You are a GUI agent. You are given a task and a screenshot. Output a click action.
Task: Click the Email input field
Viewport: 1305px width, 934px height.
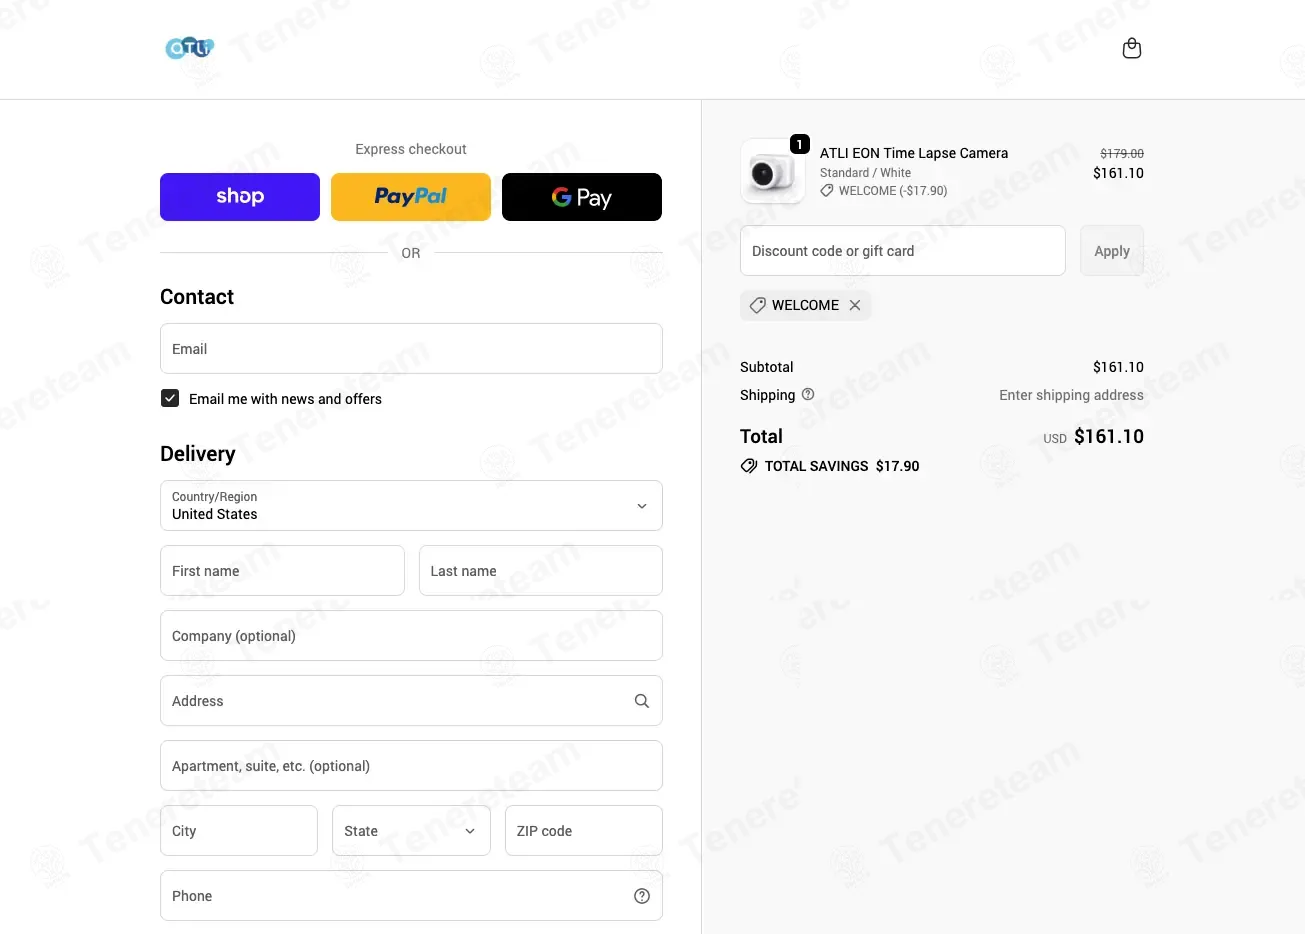click(x=411, y=349)
